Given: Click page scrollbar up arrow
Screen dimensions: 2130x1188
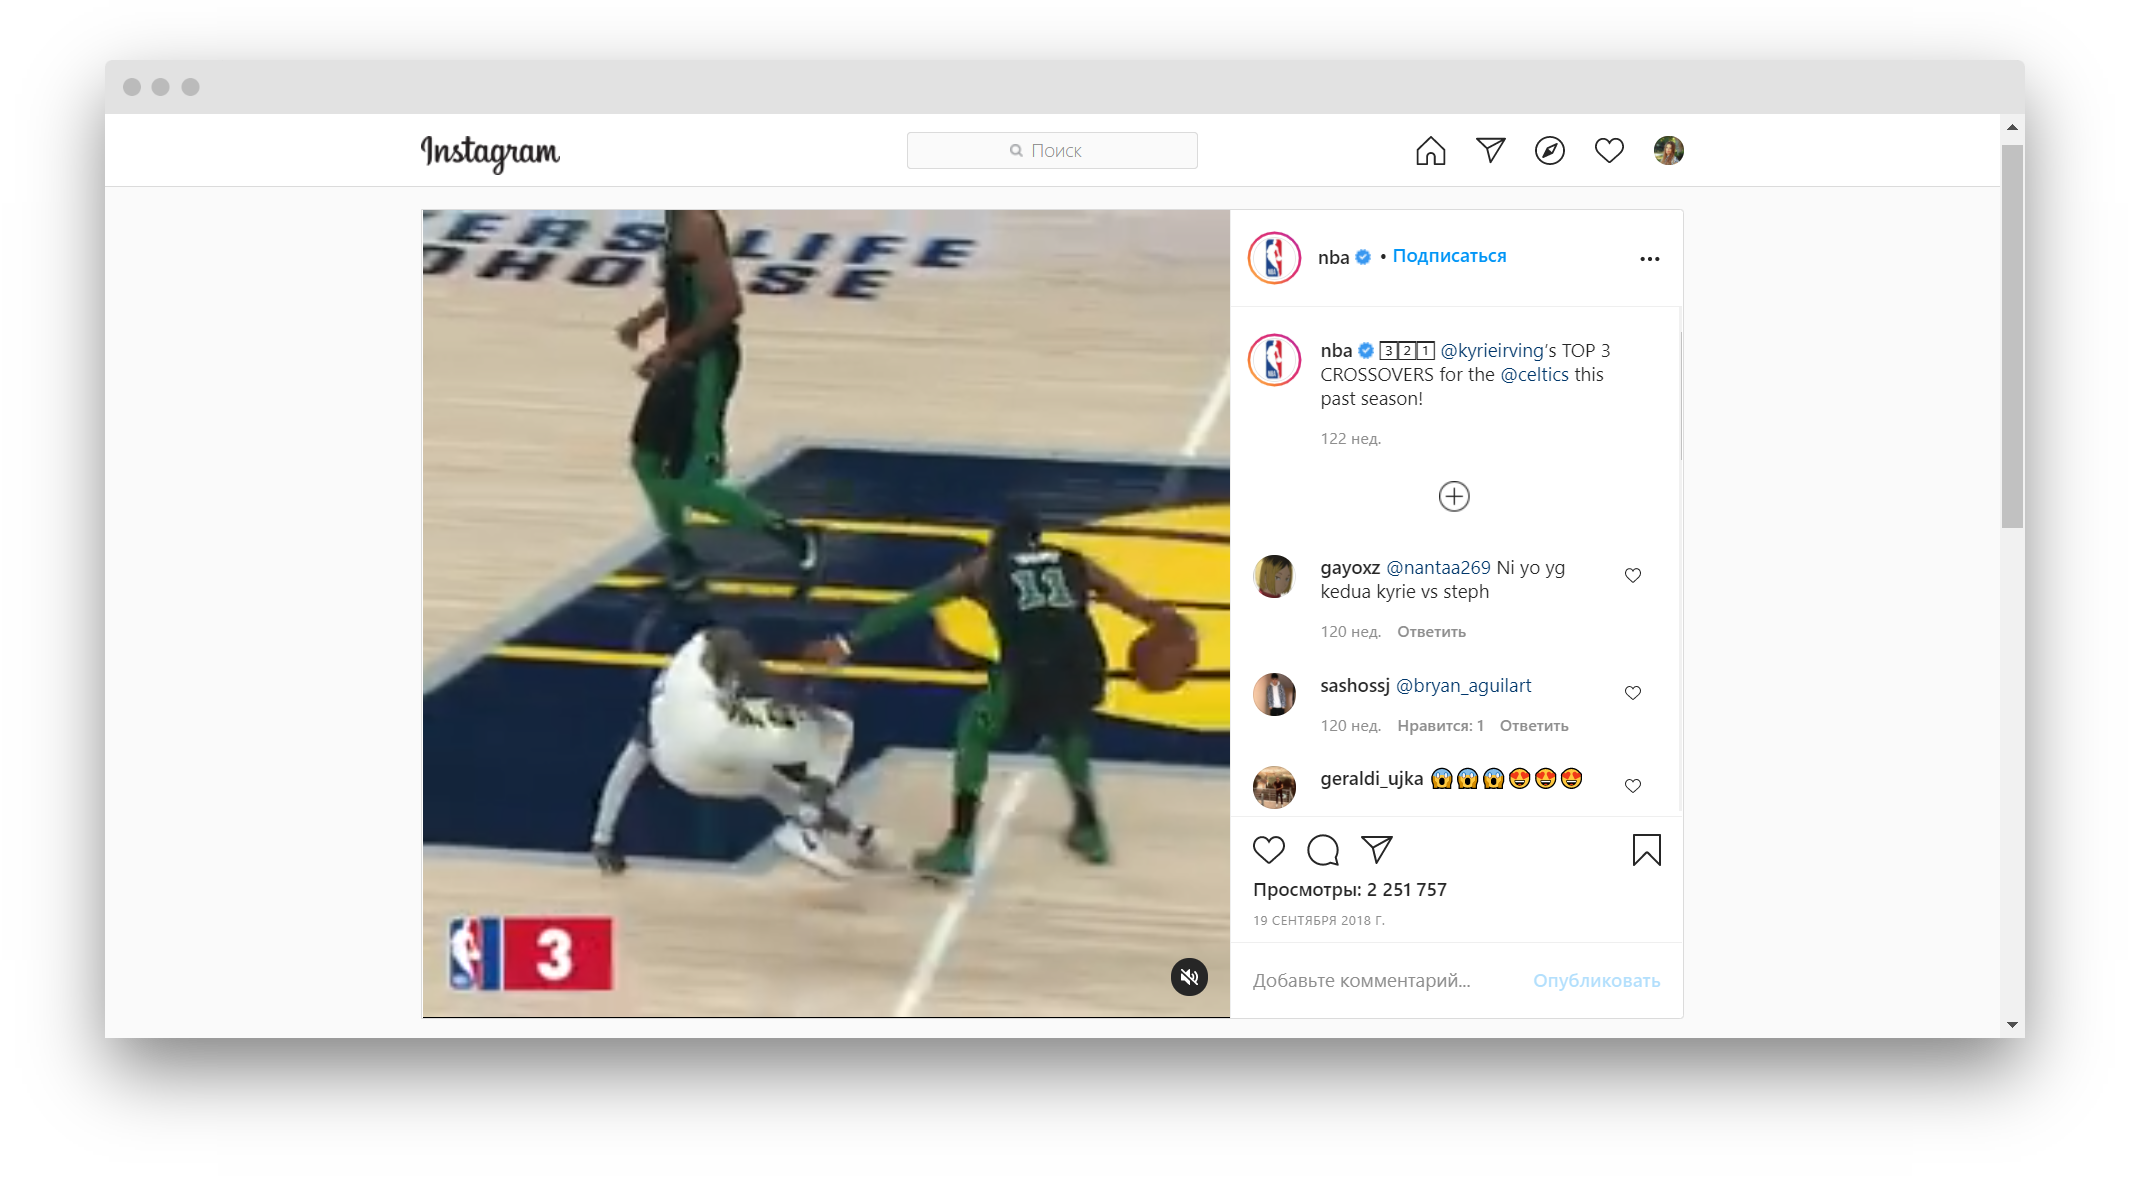Looking at the screenshot, I should [2012, 128].
